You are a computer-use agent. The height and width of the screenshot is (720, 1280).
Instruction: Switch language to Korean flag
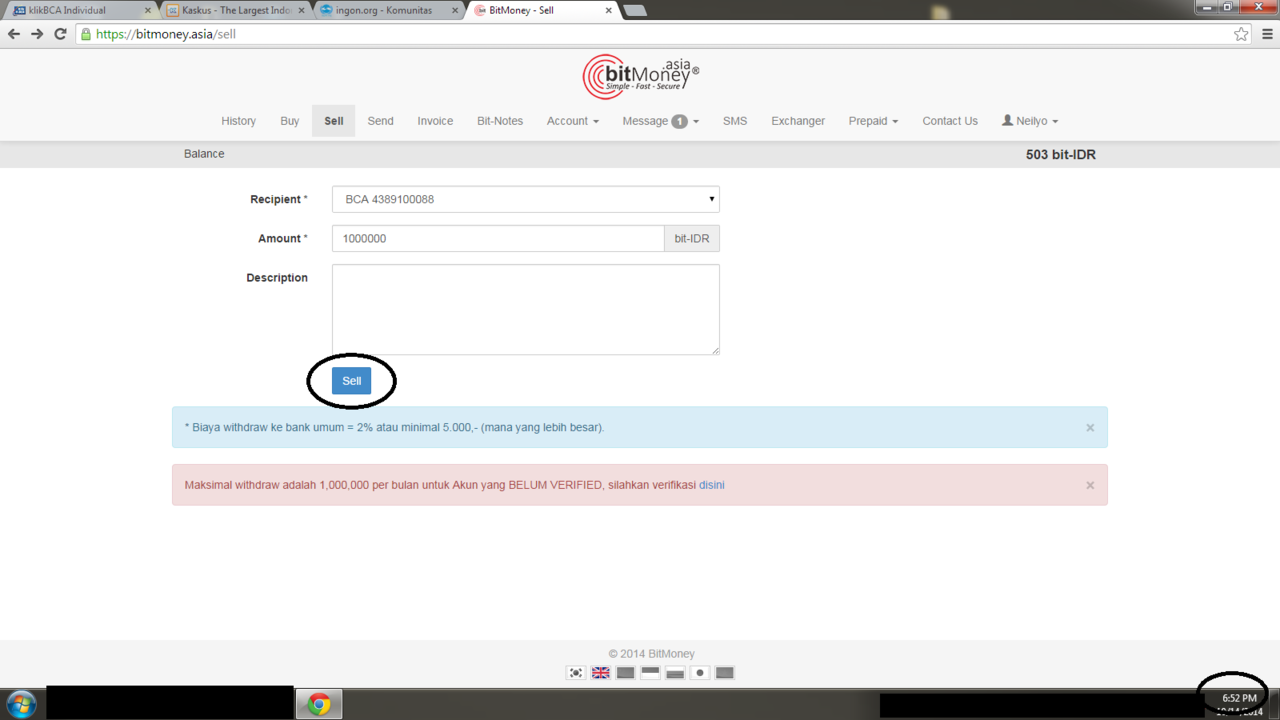point(576,673)
